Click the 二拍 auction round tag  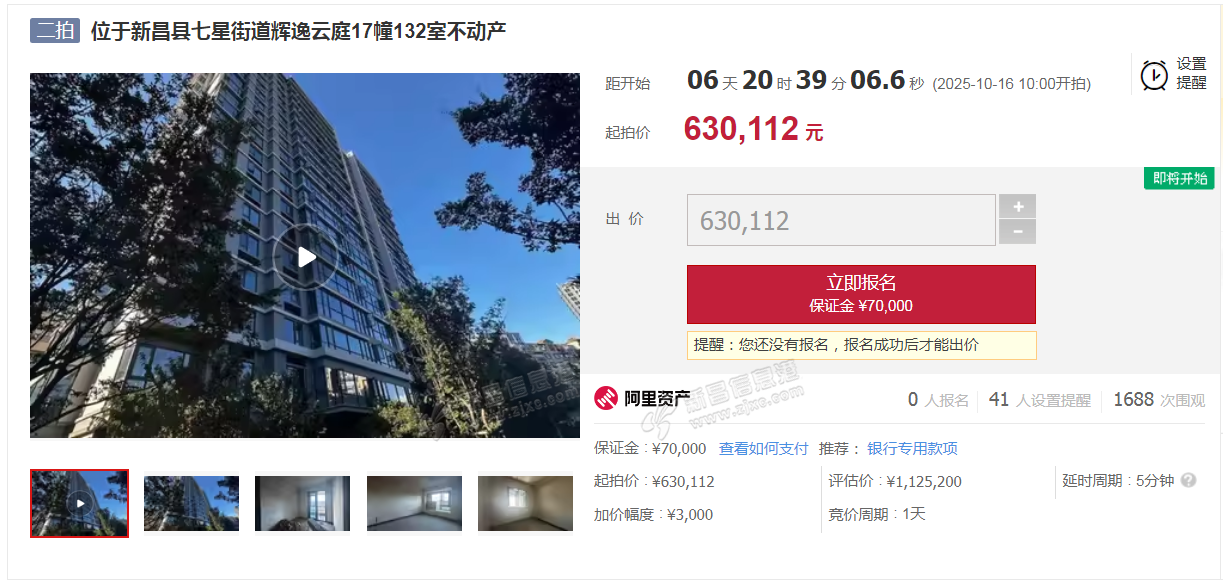tap(55, 31)
